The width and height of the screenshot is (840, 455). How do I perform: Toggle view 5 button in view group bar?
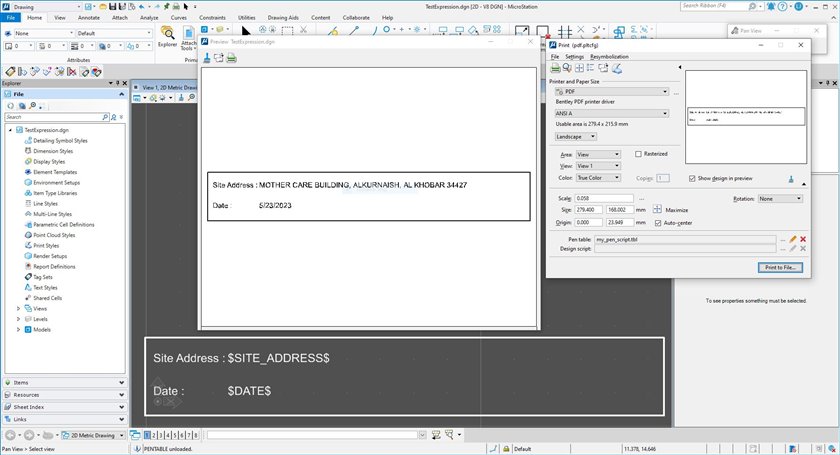(175, 435)
